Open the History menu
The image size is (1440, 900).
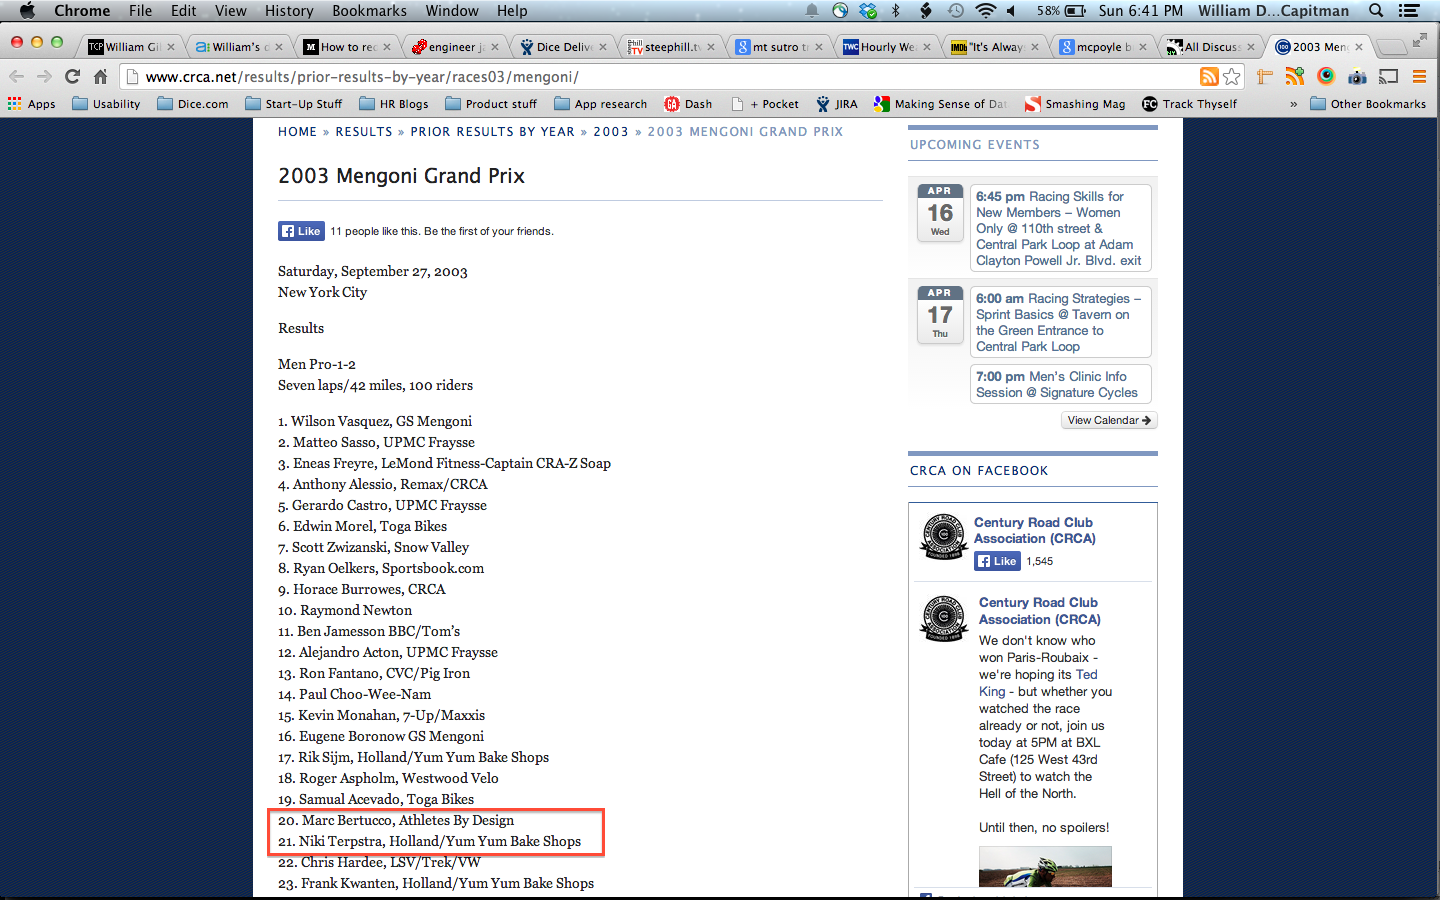click(289, 11)
